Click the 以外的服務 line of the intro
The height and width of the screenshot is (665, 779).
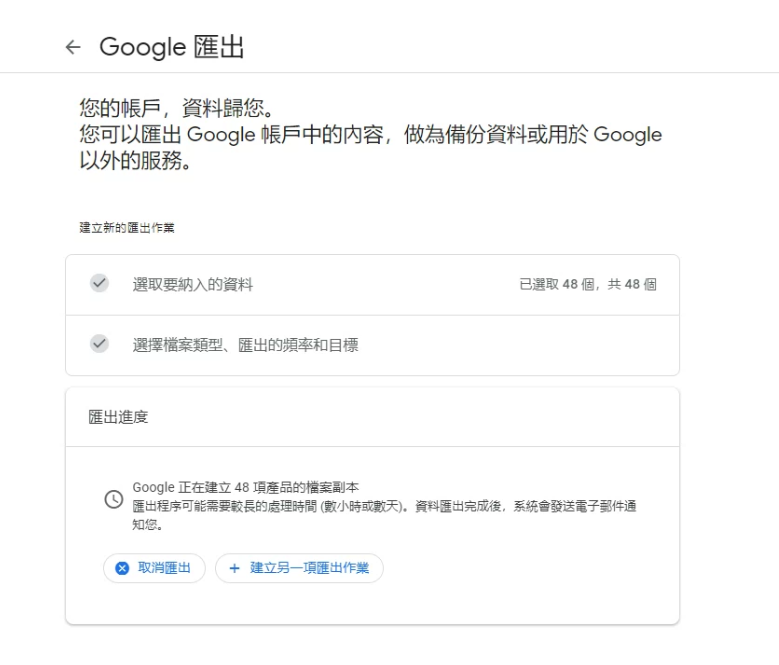(x=135, y=160)
